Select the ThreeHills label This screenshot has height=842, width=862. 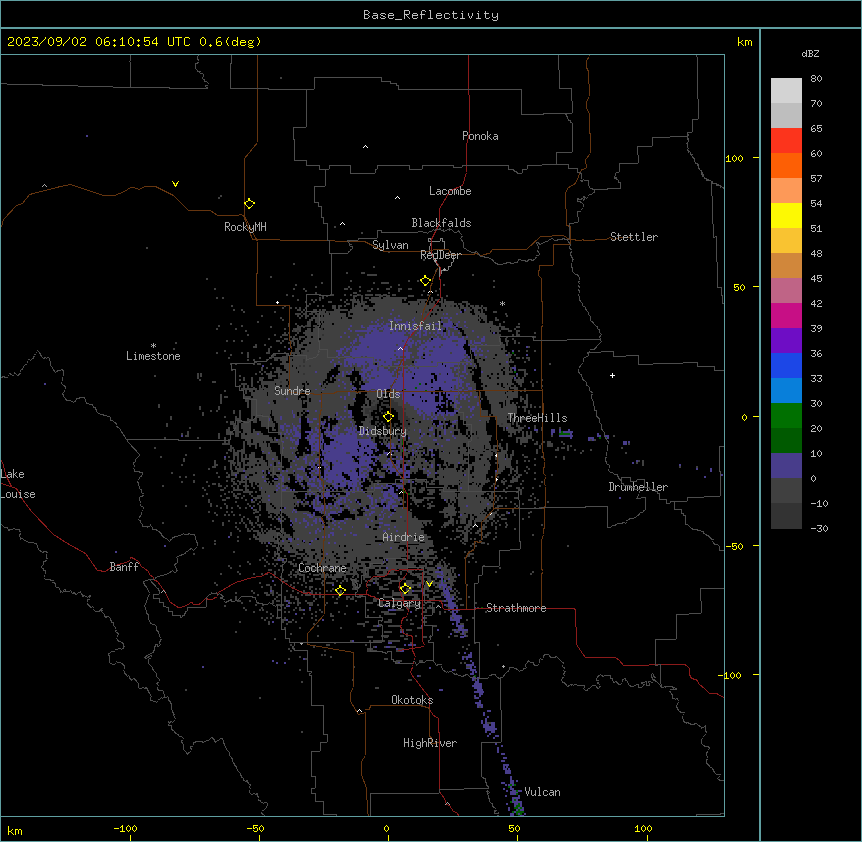[x=537, y=418]
